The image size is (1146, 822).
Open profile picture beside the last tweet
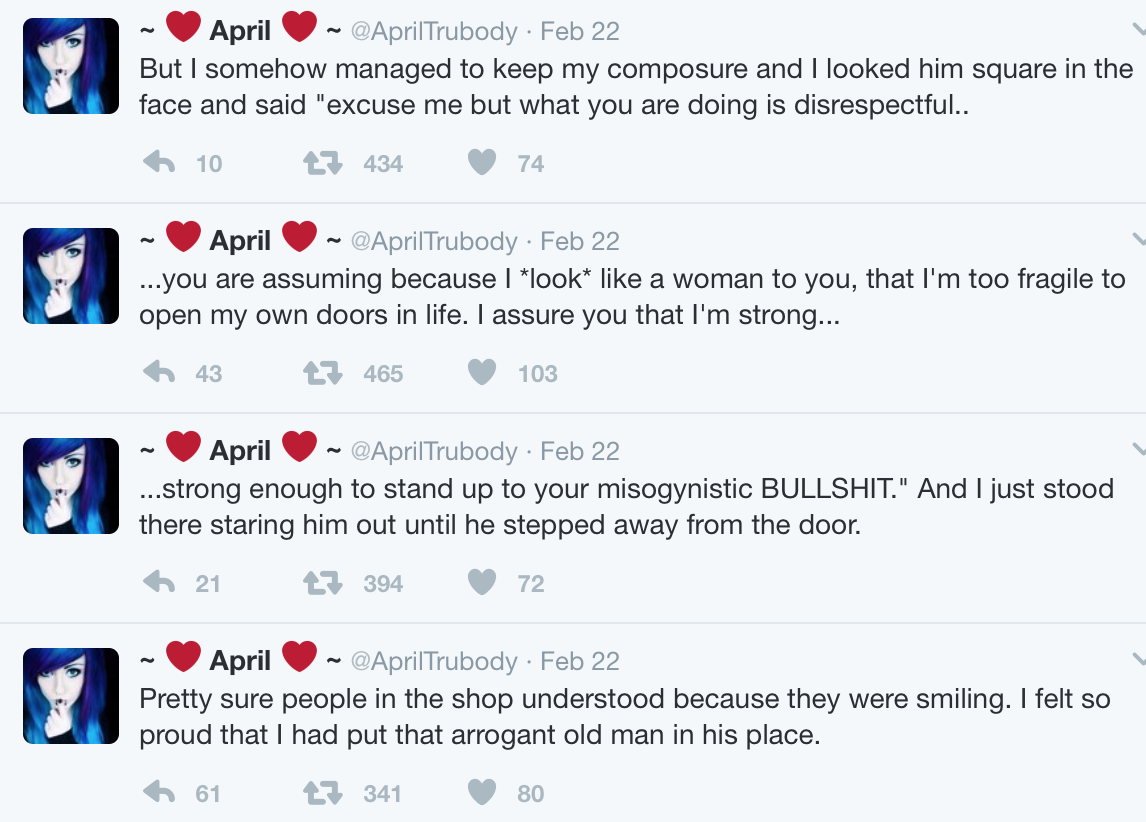click(70, 695)
